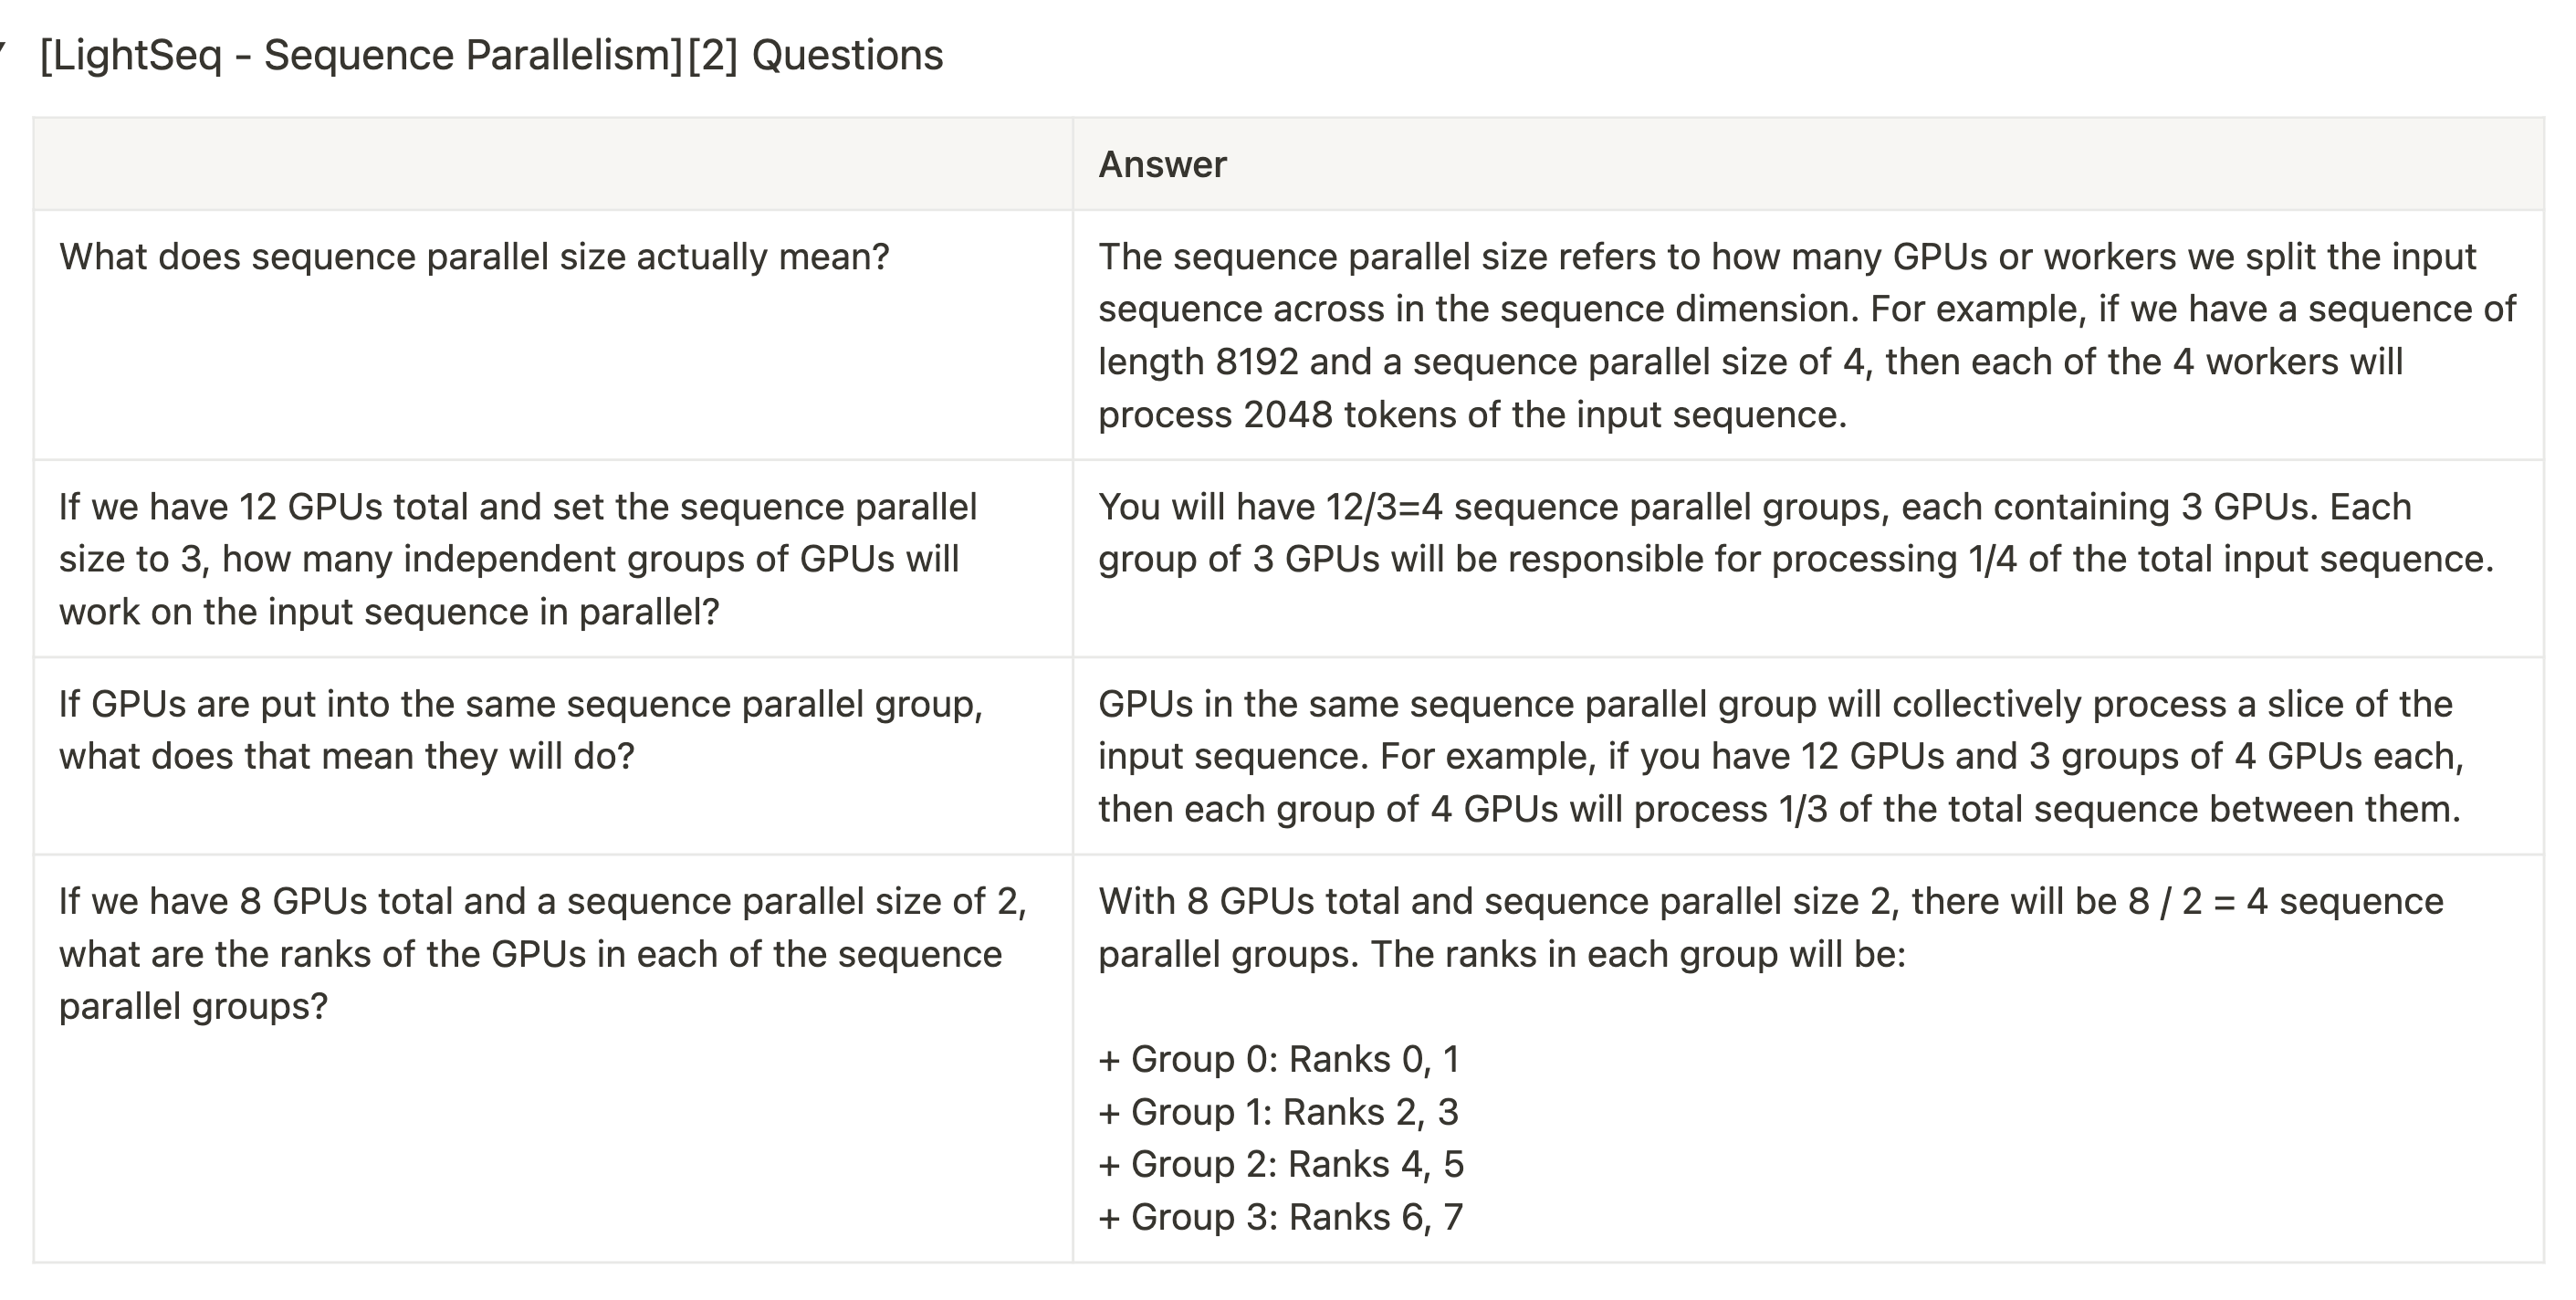Click the 'With 8 GPUs total' answer paragraph

pyautogui.click(x=1771, y=927)
